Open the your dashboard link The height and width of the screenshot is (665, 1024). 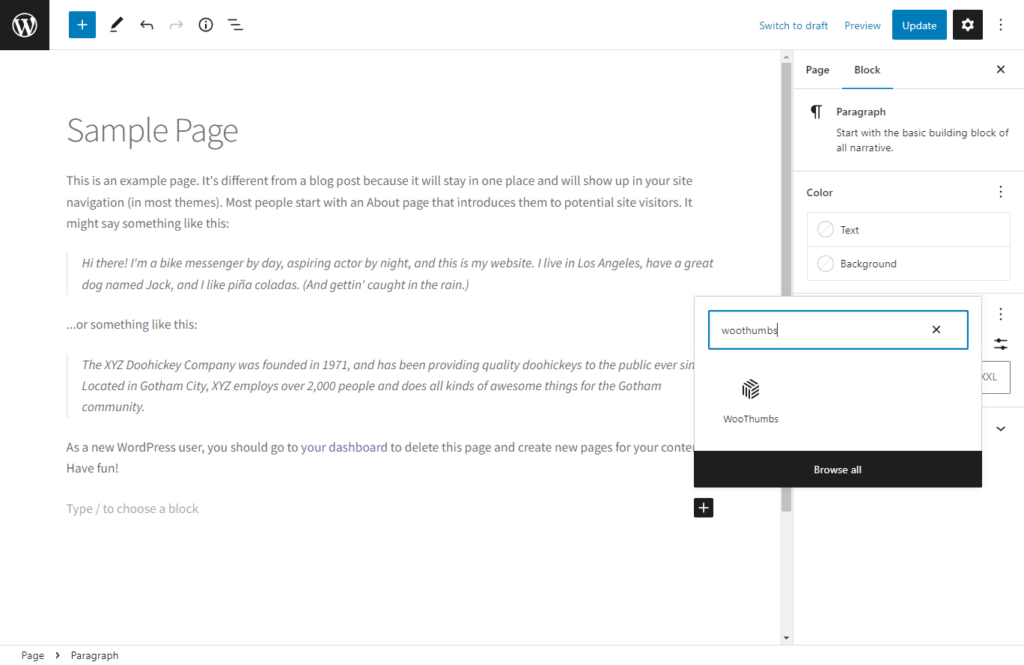point(344,447)
